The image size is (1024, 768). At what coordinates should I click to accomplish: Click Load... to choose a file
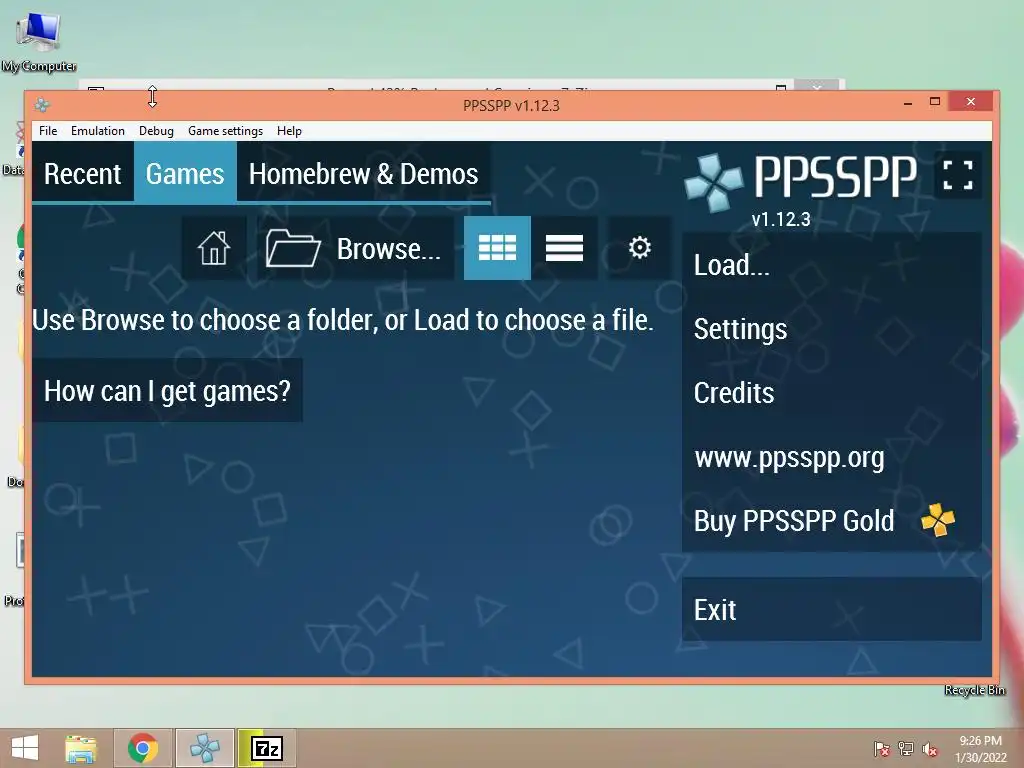[x=831, y=265]
